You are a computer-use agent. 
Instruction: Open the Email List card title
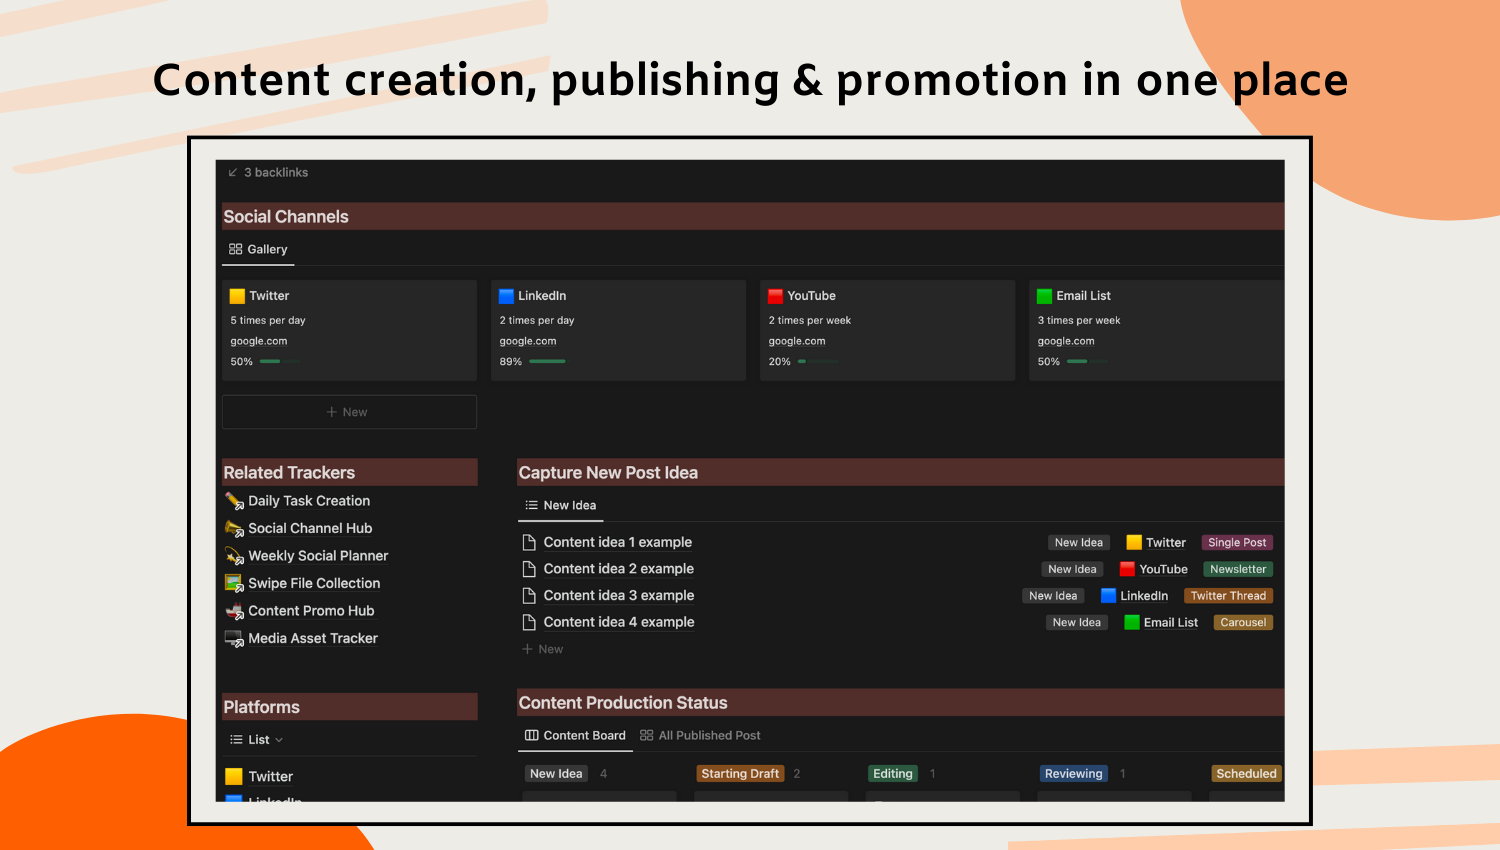pos(1083,296)
